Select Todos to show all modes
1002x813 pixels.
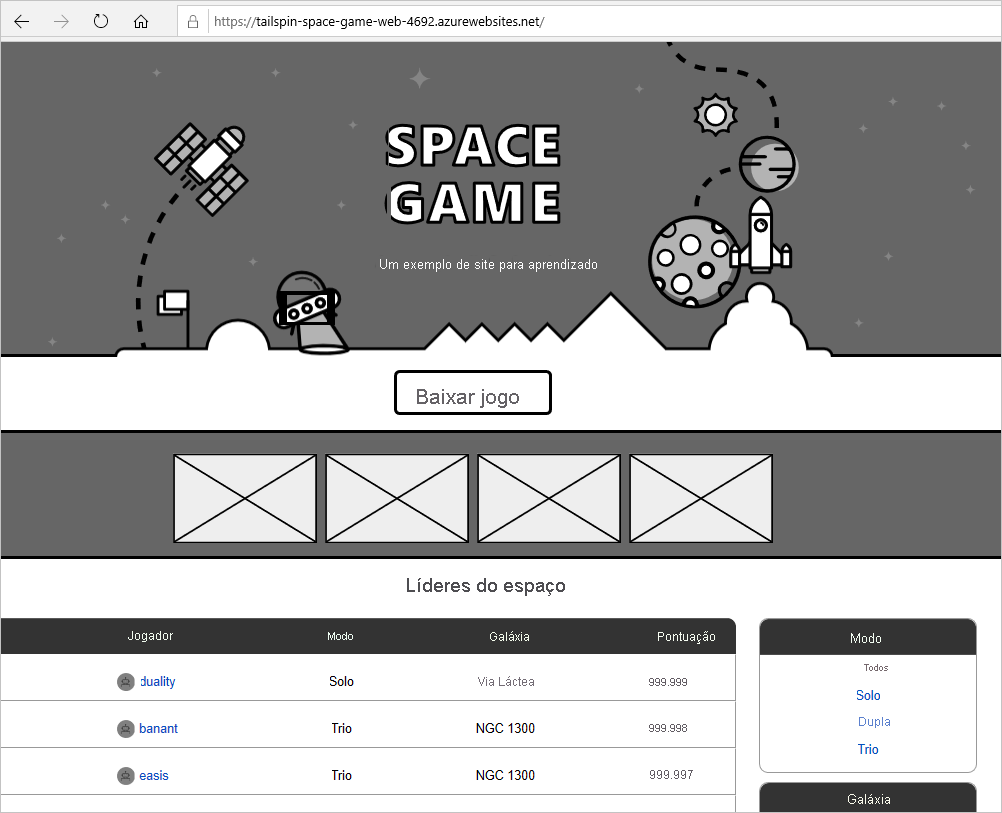pos(874,667)
